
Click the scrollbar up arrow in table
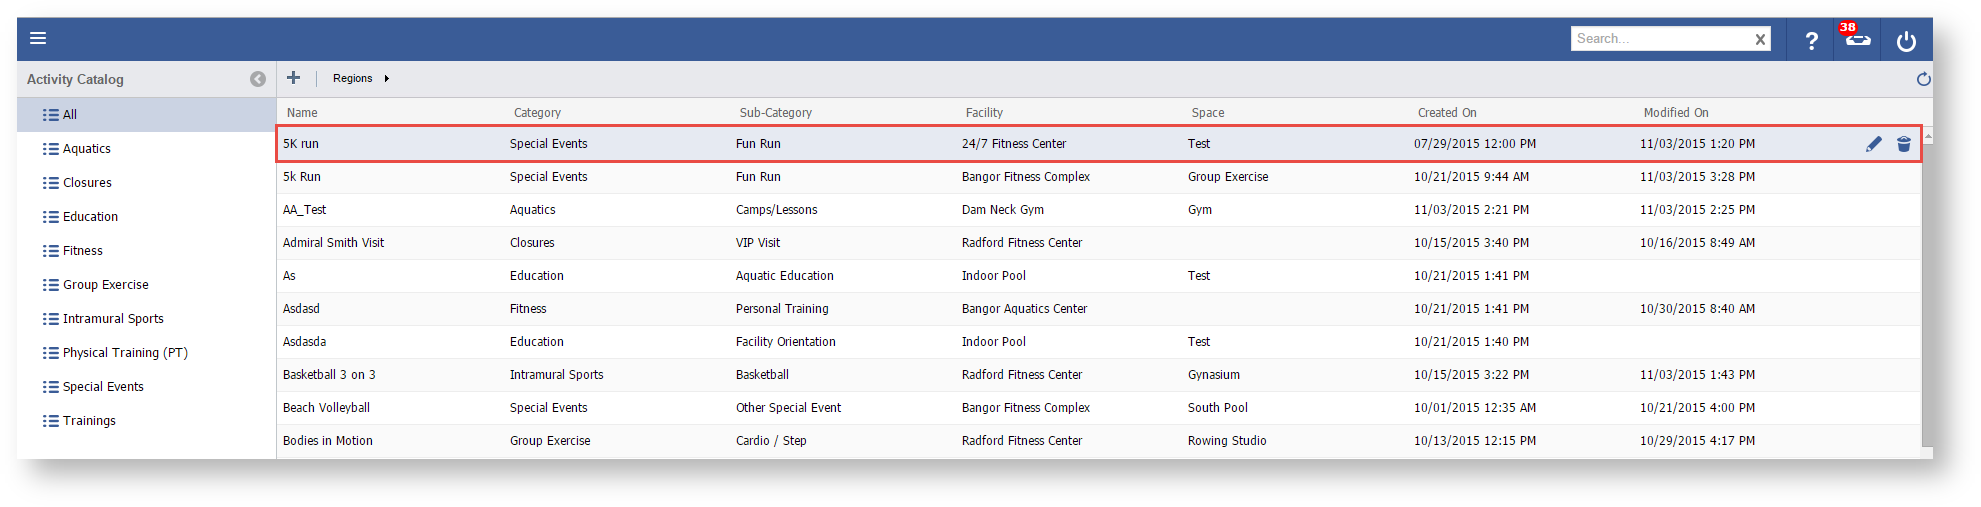pos(1927,135)
